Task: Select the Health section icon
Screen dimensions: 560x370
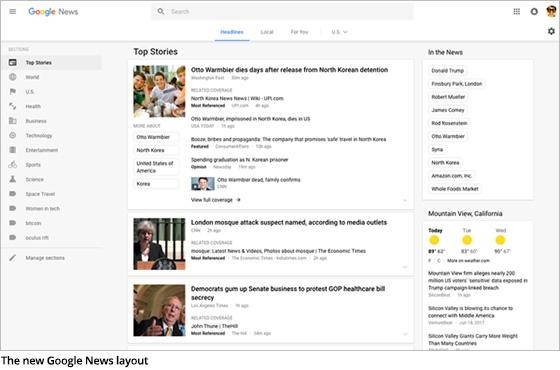Action: [12, 106]
